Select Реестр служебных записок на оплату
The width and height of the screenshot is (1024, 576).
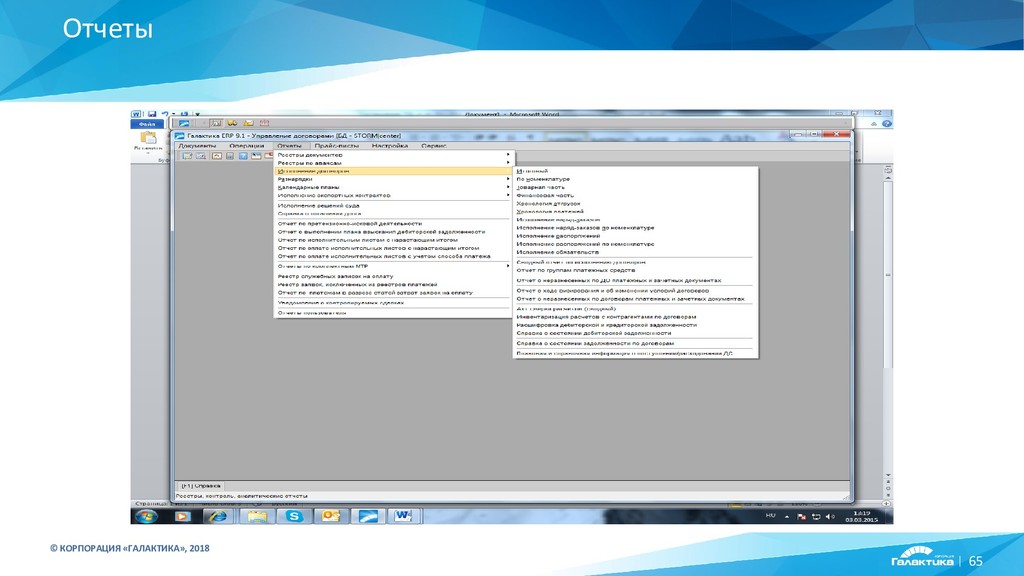click(x=393, y=276)
